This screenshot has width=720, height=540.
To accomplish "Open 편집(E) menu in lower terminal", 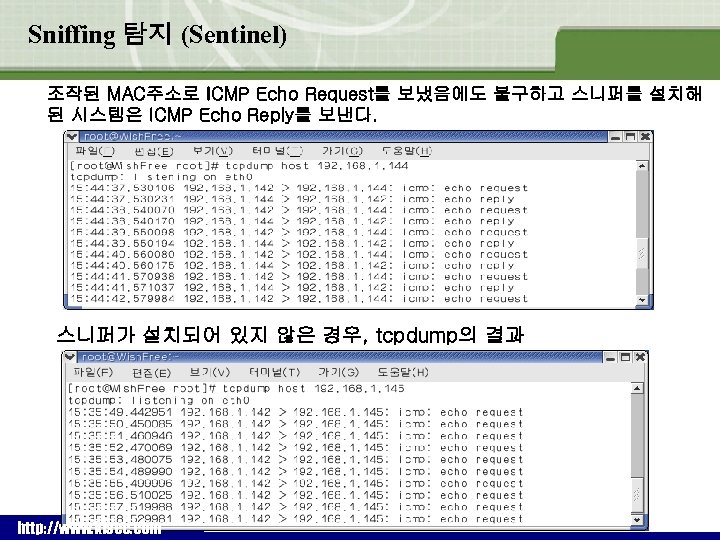I will coord(151,373).
